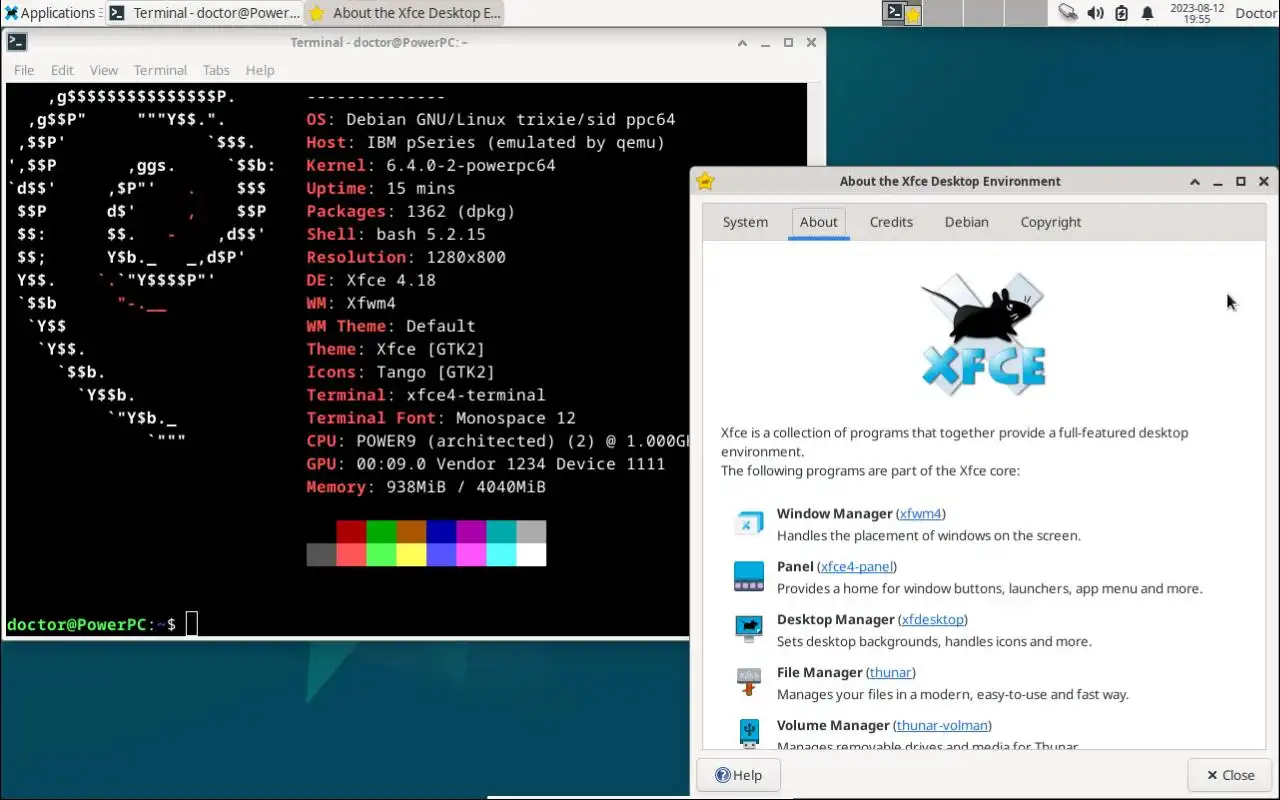Open the Doctor user menu
The image size is (1280, 800).
coord(1255,13)
